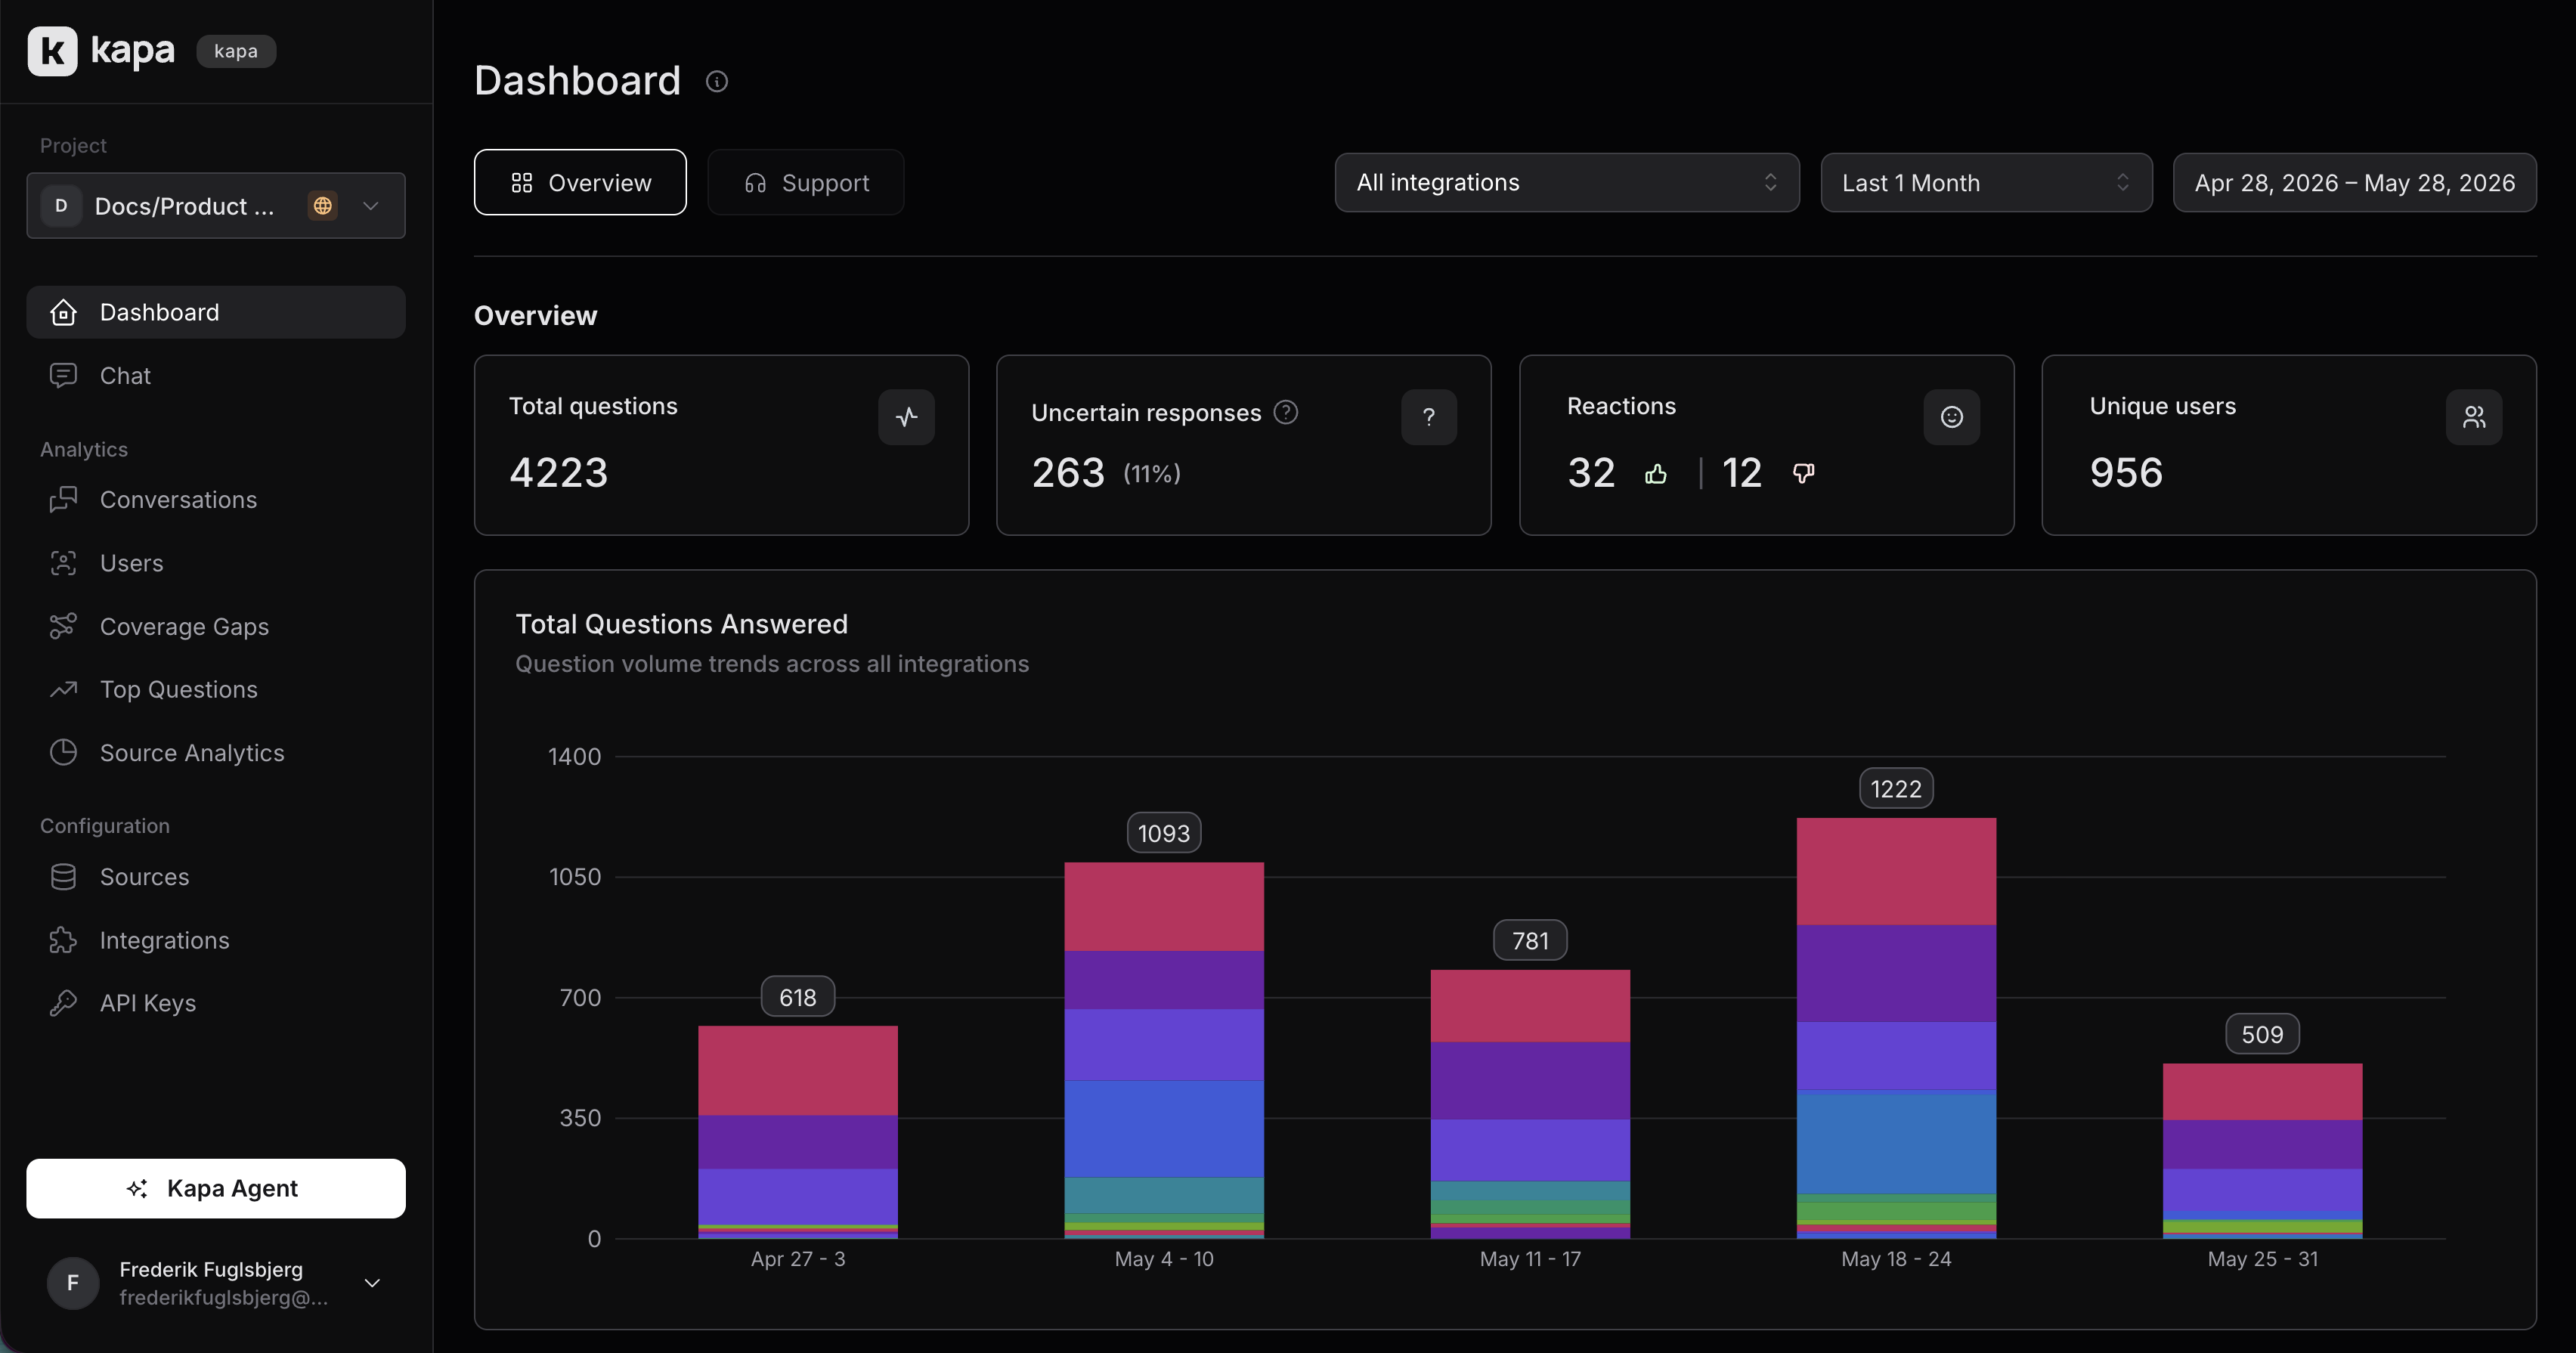
Task: Click the 1222 bar value label
Action: pos(1896,789)
